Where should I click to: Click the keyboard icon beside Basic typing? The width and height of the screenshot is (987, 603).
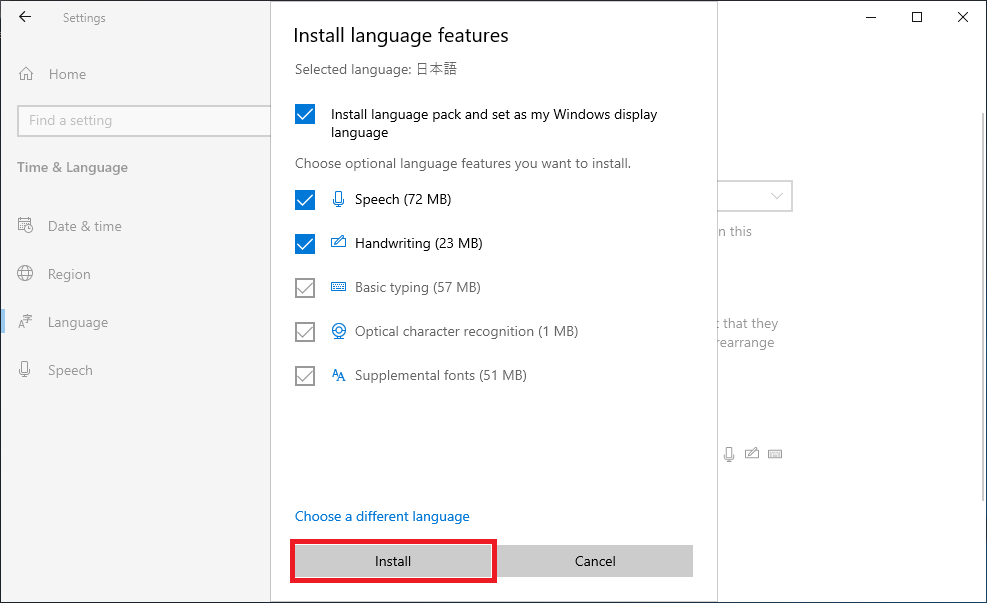pyautogui.click(x=339, y=287)
